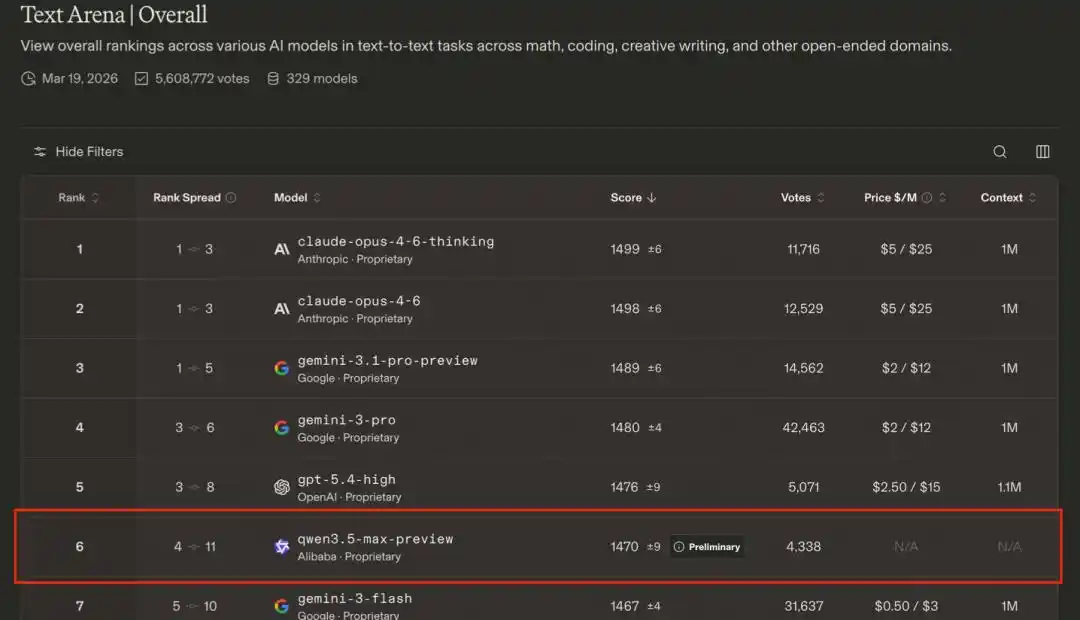Open the qwen3.5-max-preview model link
The height and width of the screenshot is (620, 1080).
point(375,539)
